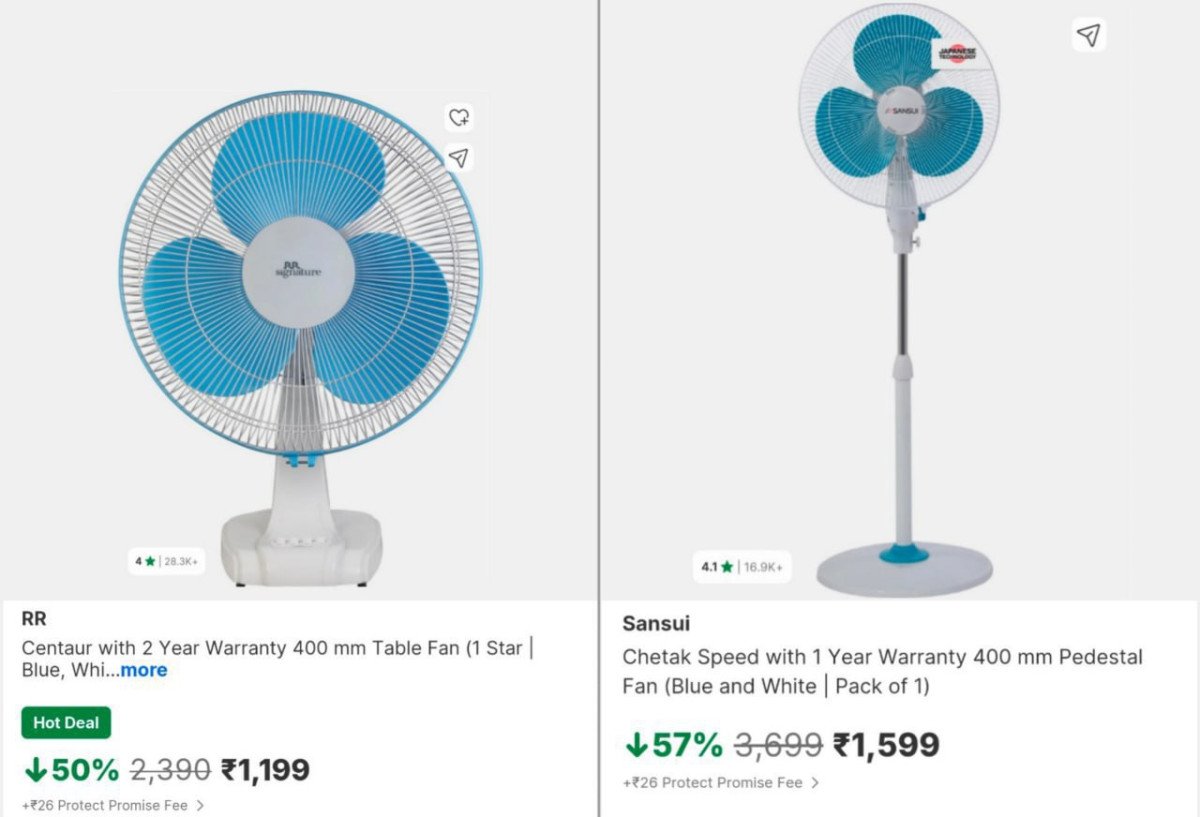
Task: Click share icon on RR table fan
Action: coord(459,158)
